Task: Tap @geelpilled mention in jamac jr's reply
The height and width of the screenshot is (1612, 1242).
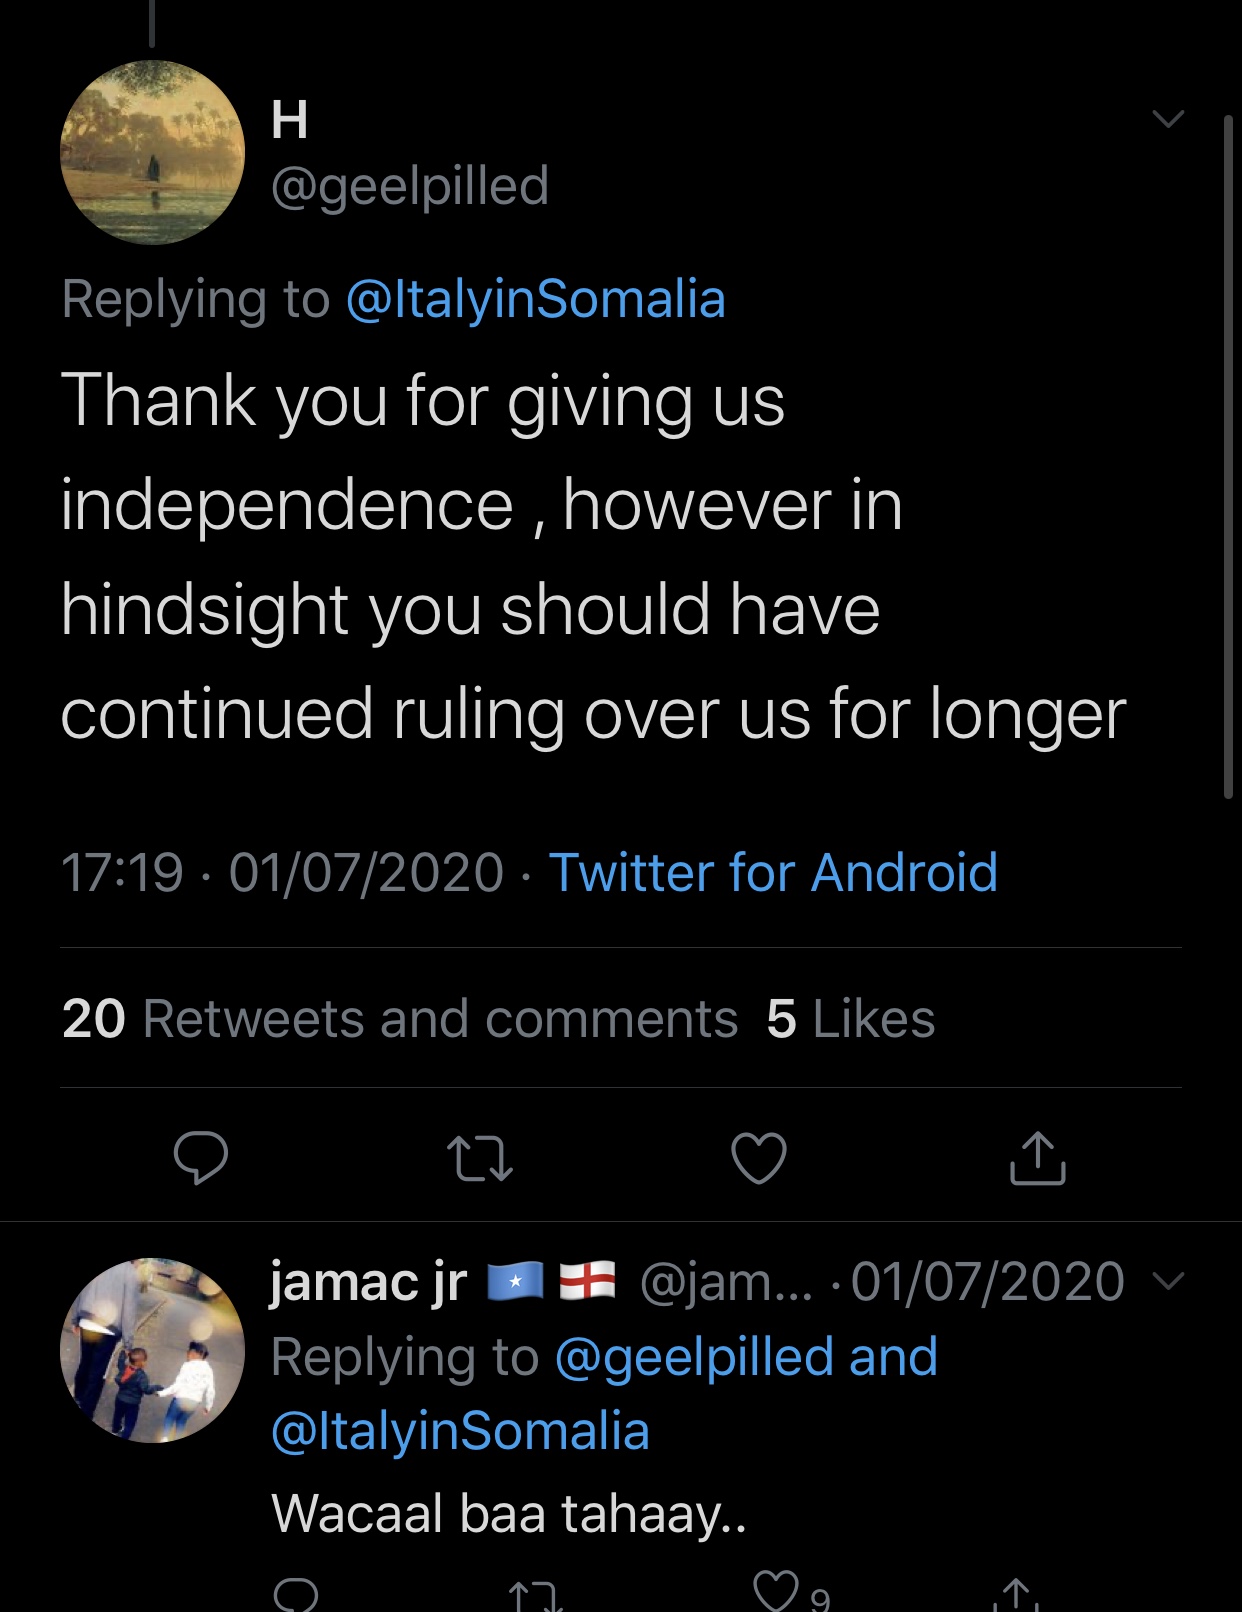Action: pos(694,1357)
